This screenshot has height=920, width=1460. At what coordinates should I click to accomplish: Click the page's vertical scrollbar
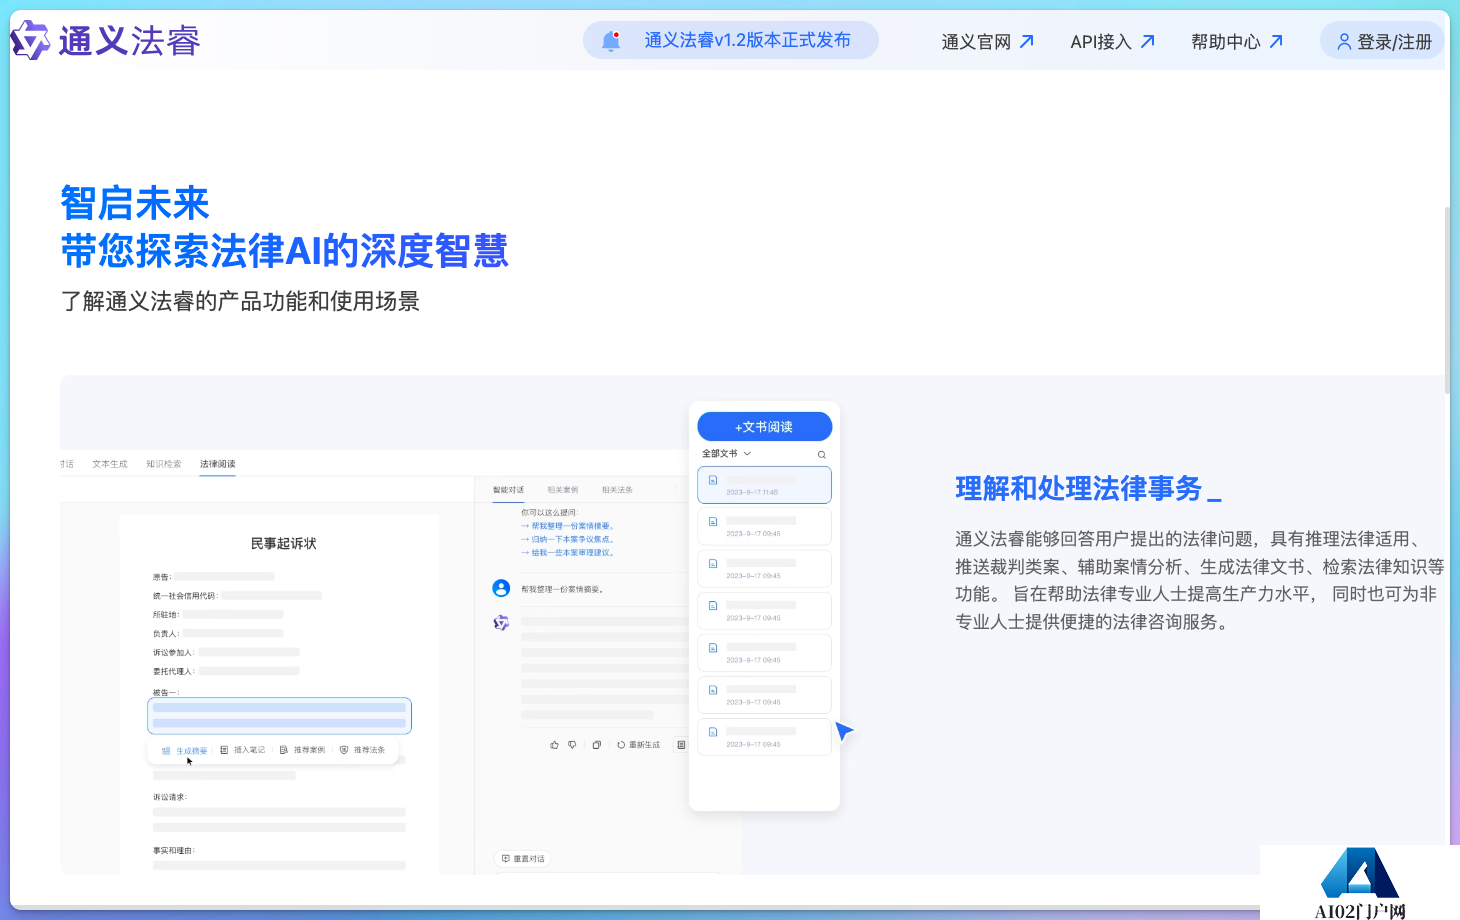1447,300
